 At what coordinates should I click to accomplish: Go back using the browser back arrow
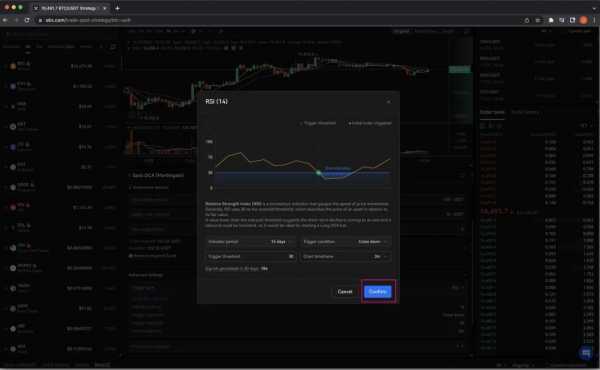[x=5, y=20]
